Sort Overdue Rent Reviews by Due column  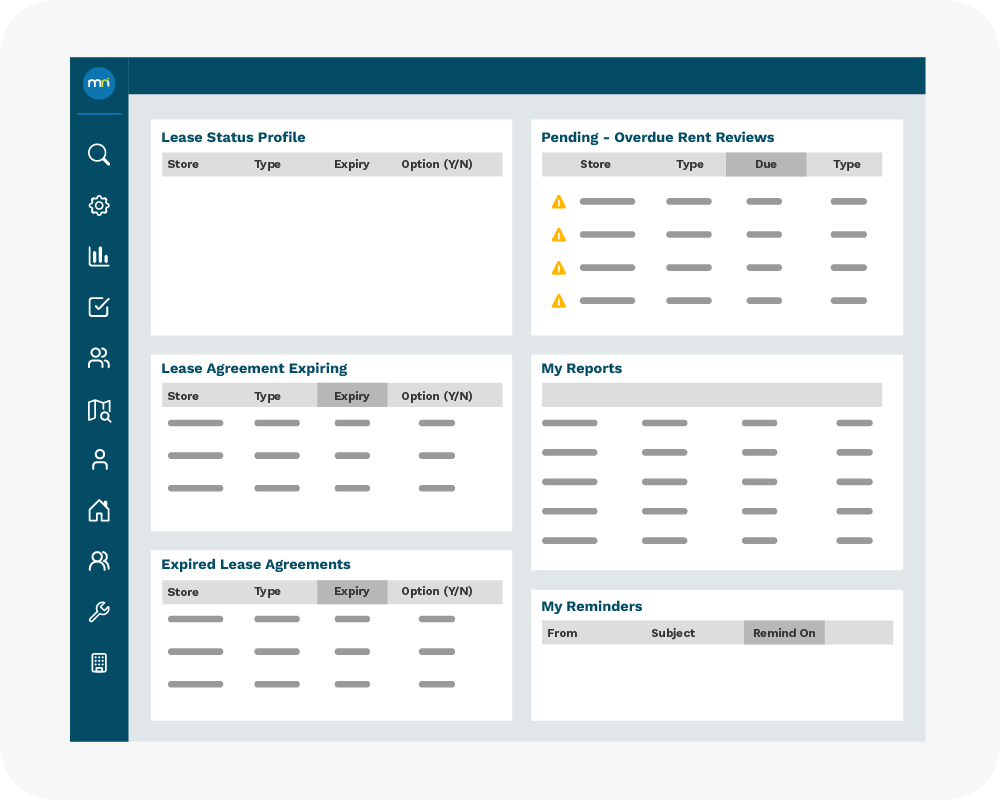point(766,165)
